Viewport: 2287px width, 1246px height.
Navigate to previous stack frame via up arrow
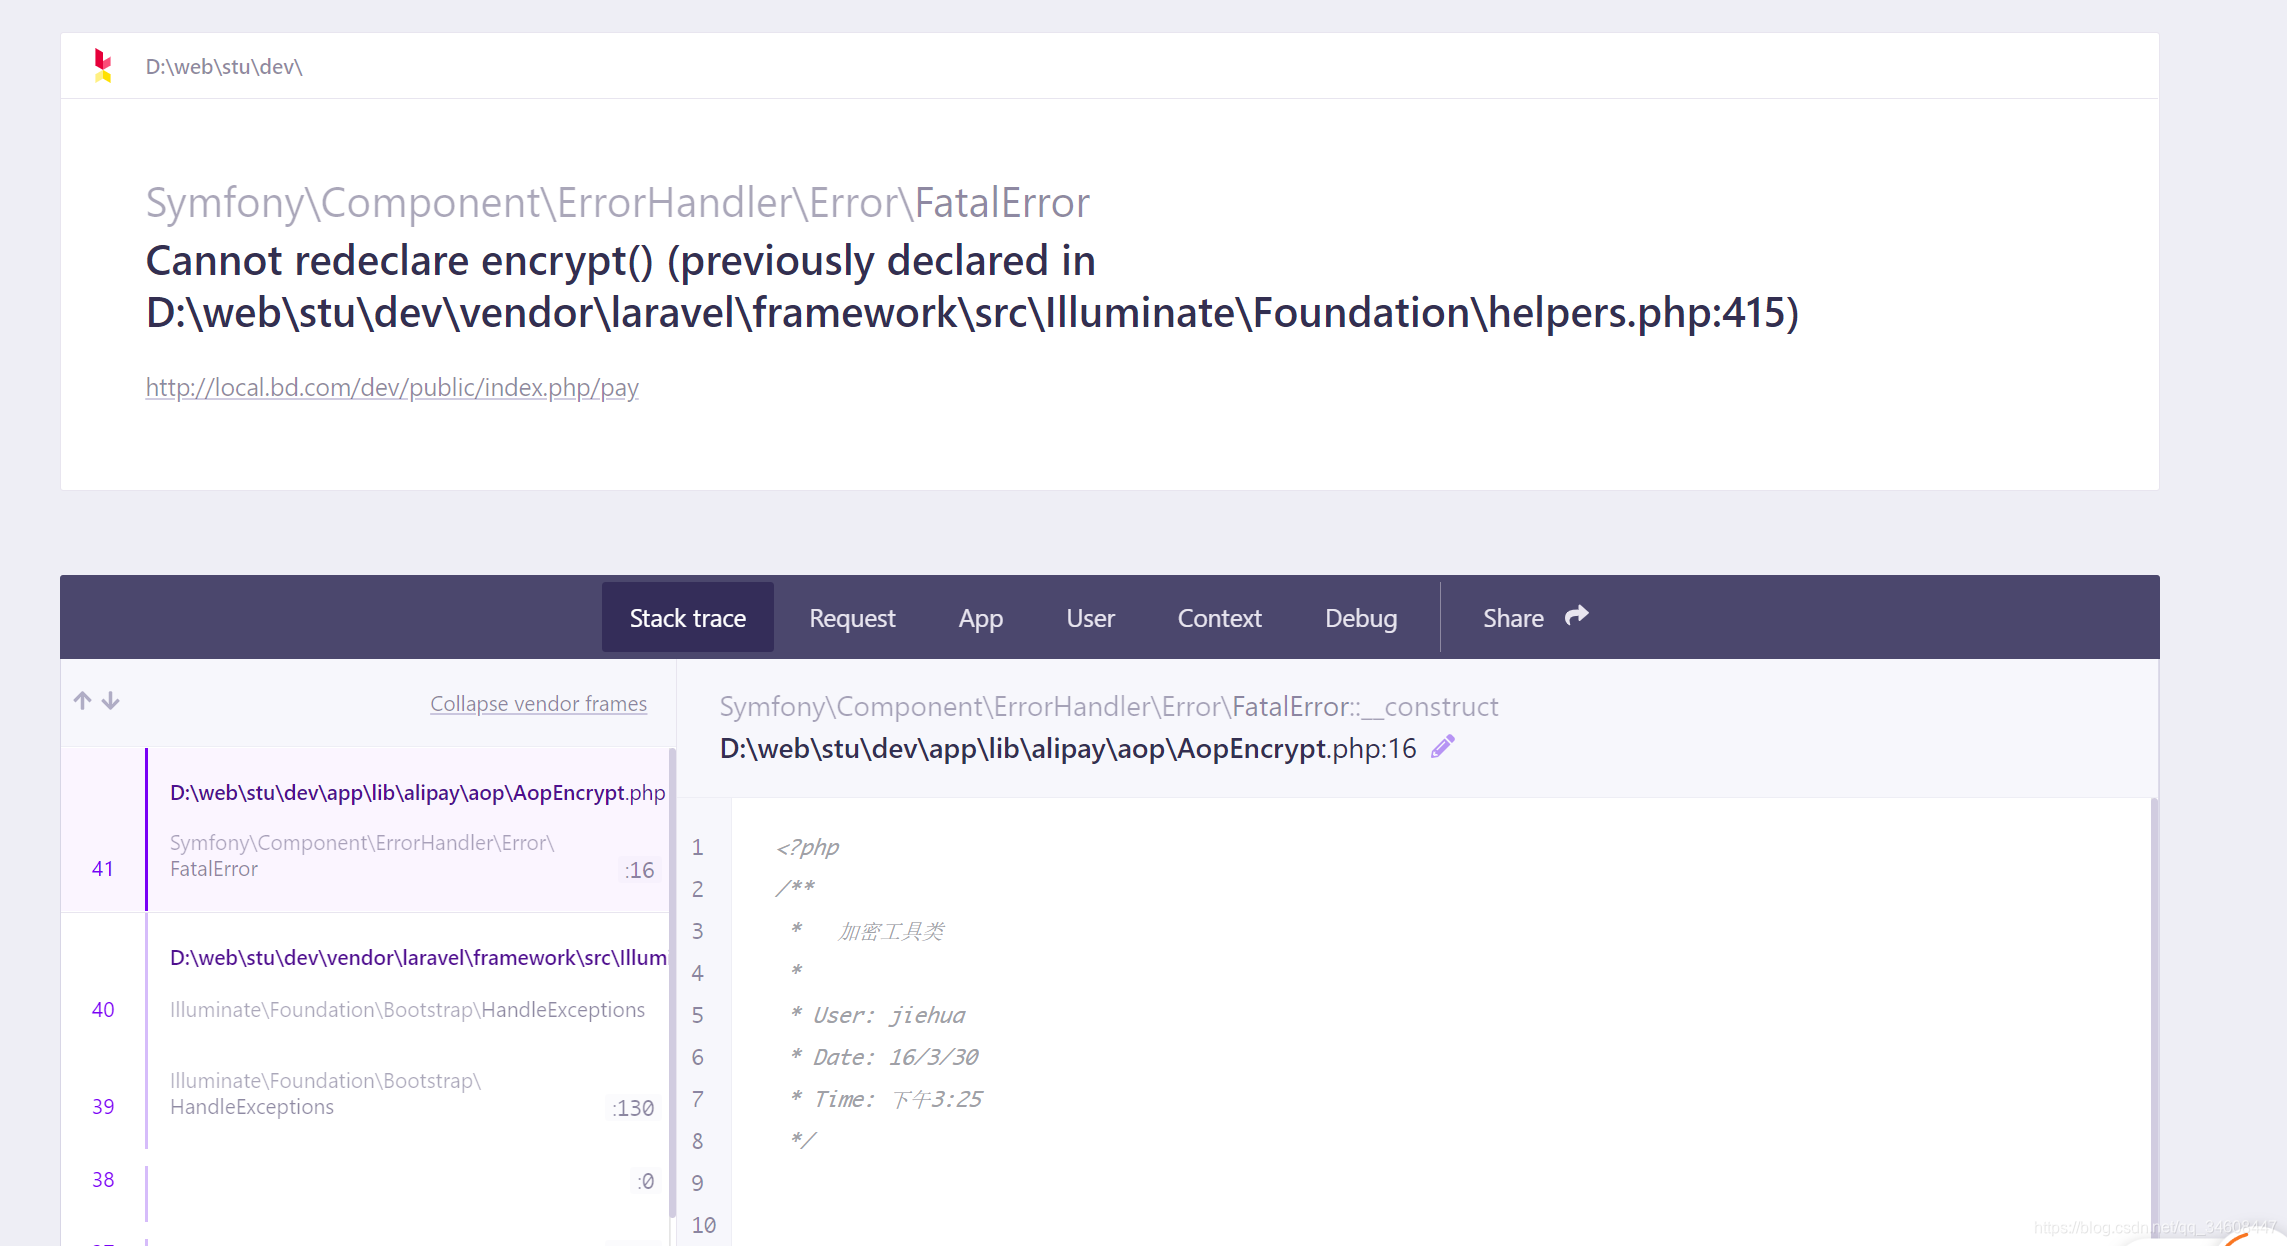[x=81, y=699]
